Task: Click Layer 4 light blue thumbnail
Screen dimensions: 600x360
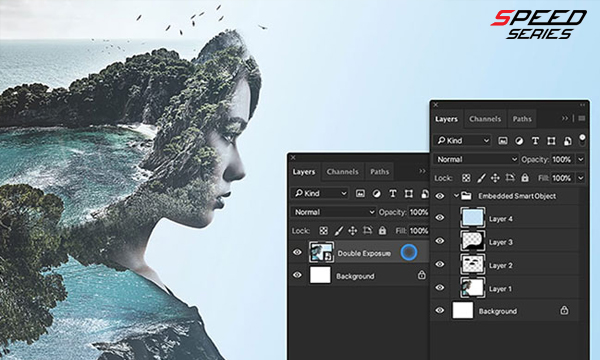Action: tap(473, 218)
